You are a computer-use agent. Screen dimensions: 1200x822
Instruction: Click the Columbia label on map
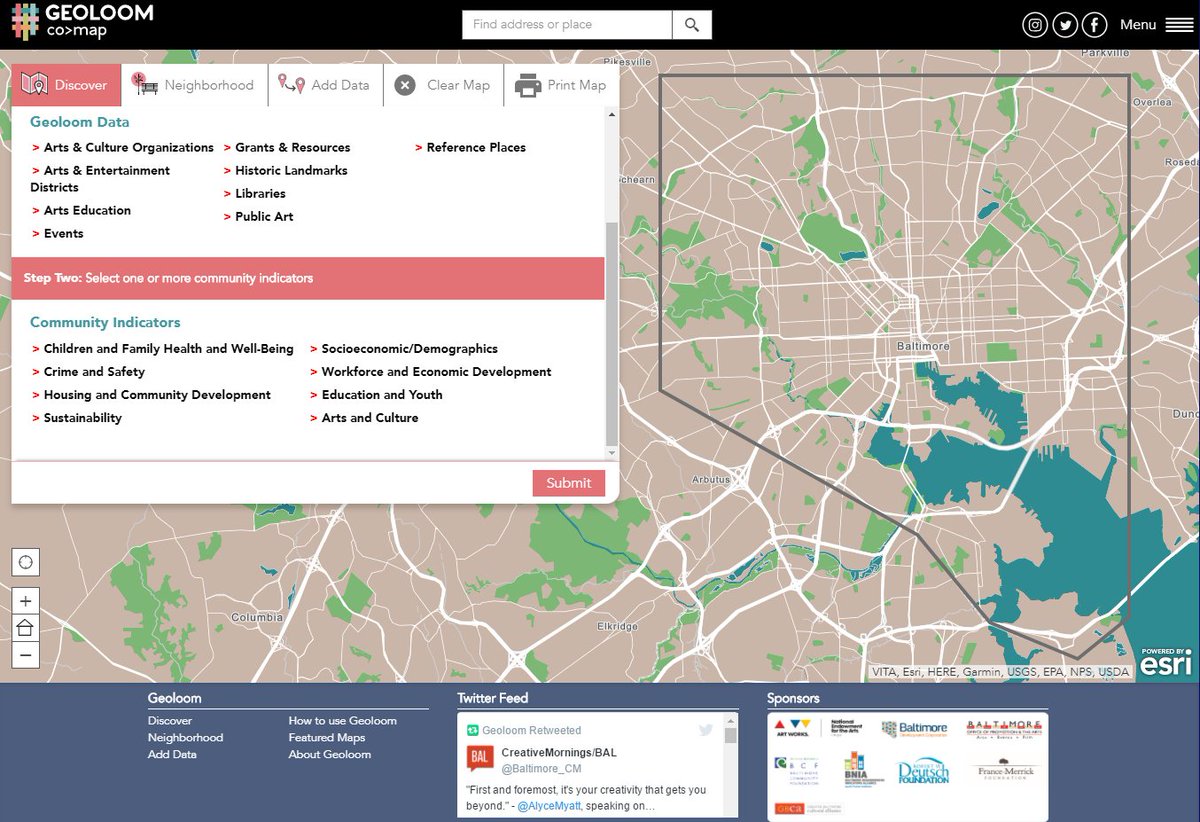pyautogui.click(x=257, y=617)
